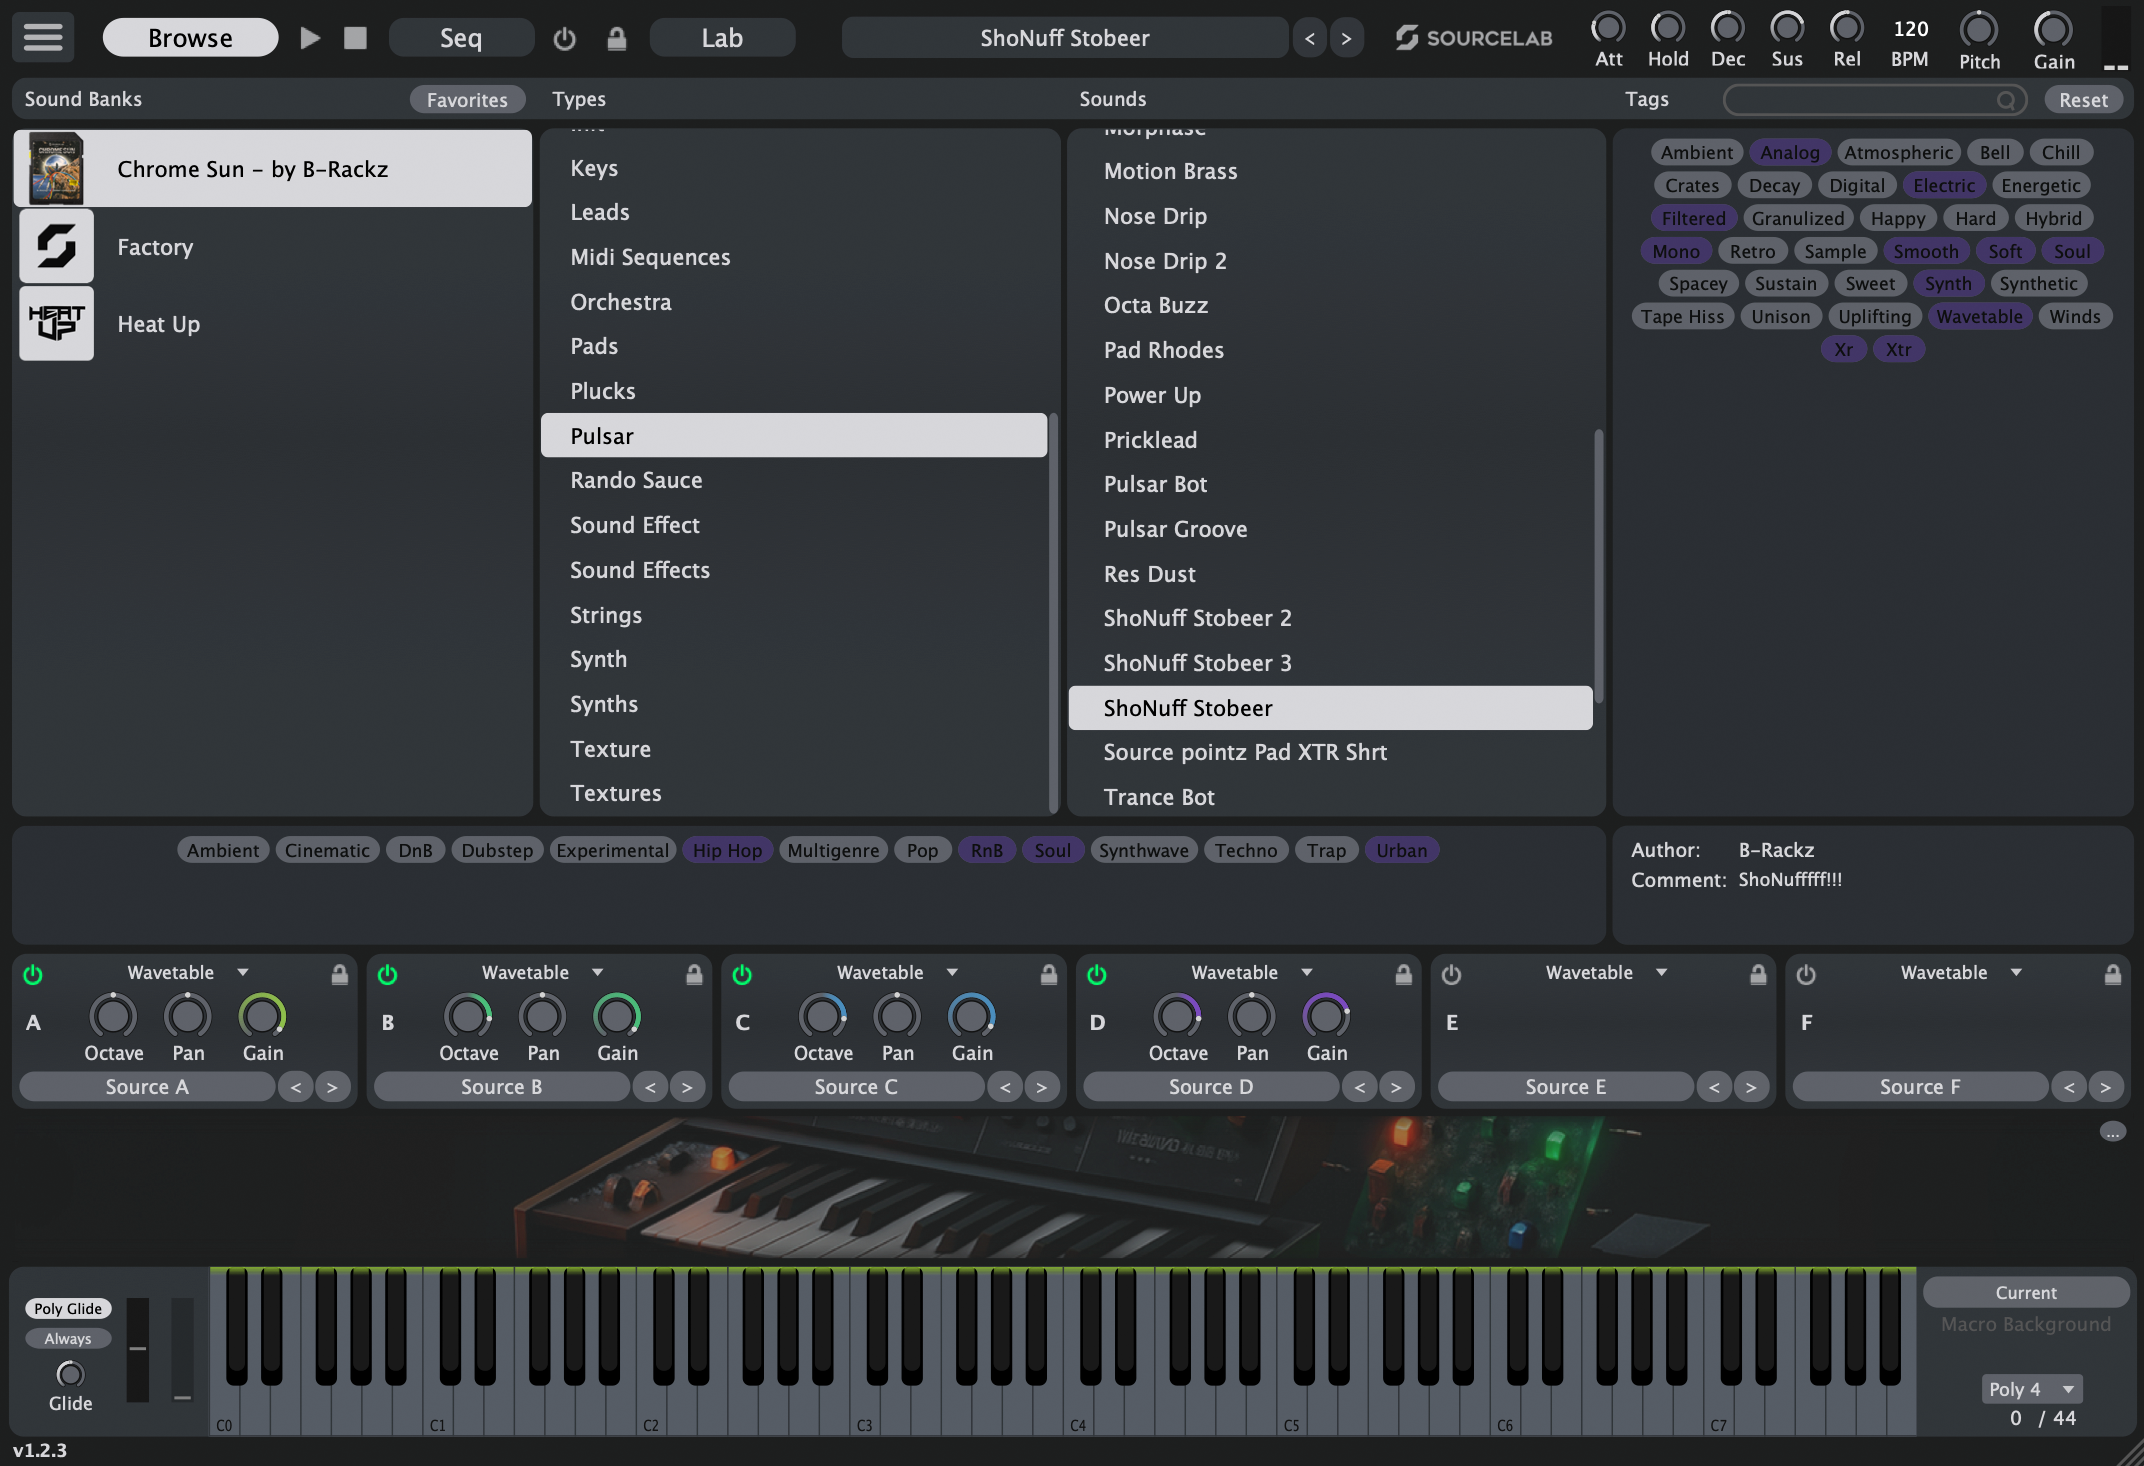Click source D Gain knob
This screenshot has height=1466, width=2144.
pos(1326,1016)
